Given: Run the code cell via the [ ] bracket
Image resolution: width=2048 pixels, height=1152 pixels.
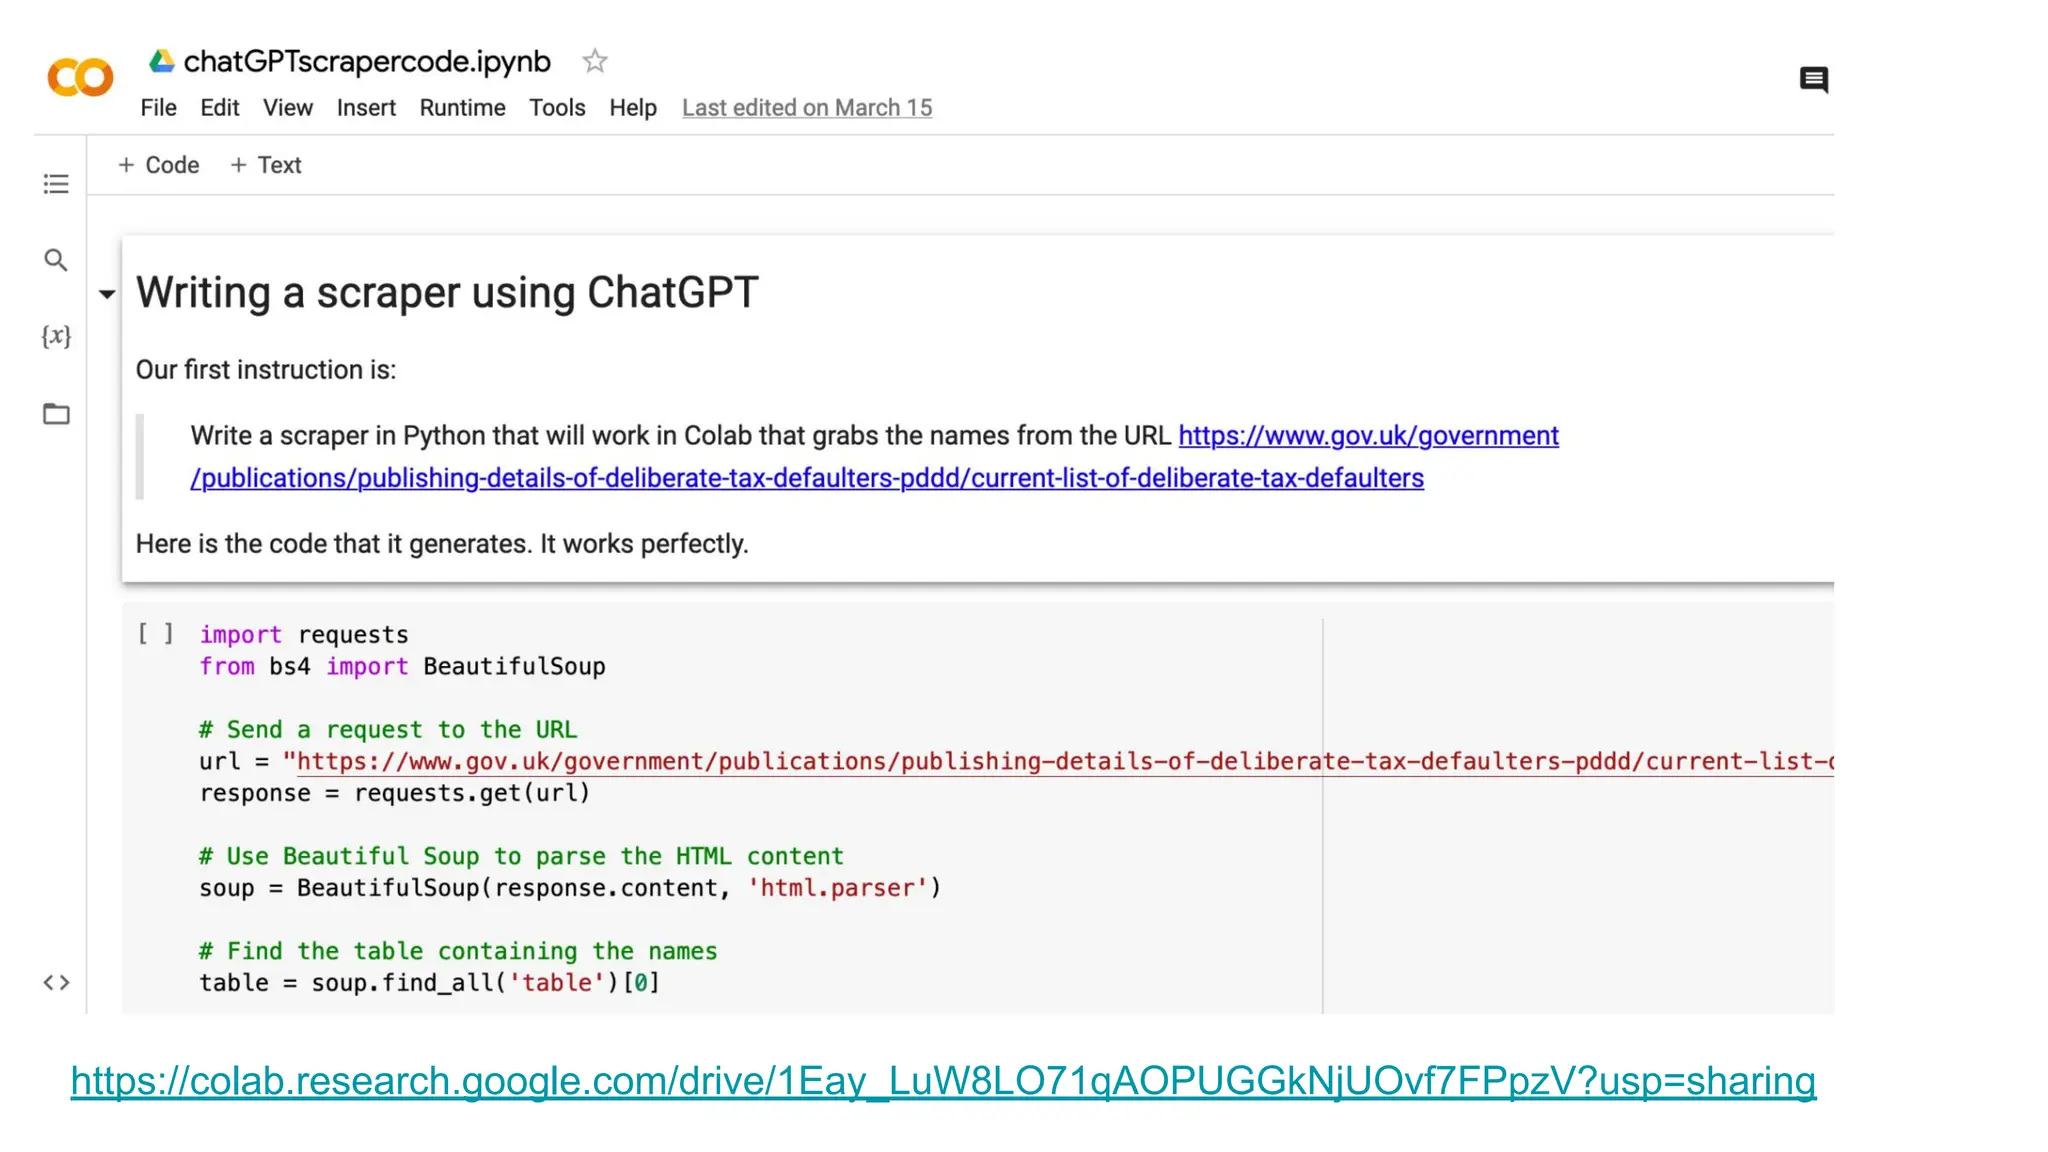Looking at the screenshot, I should 156,634.
